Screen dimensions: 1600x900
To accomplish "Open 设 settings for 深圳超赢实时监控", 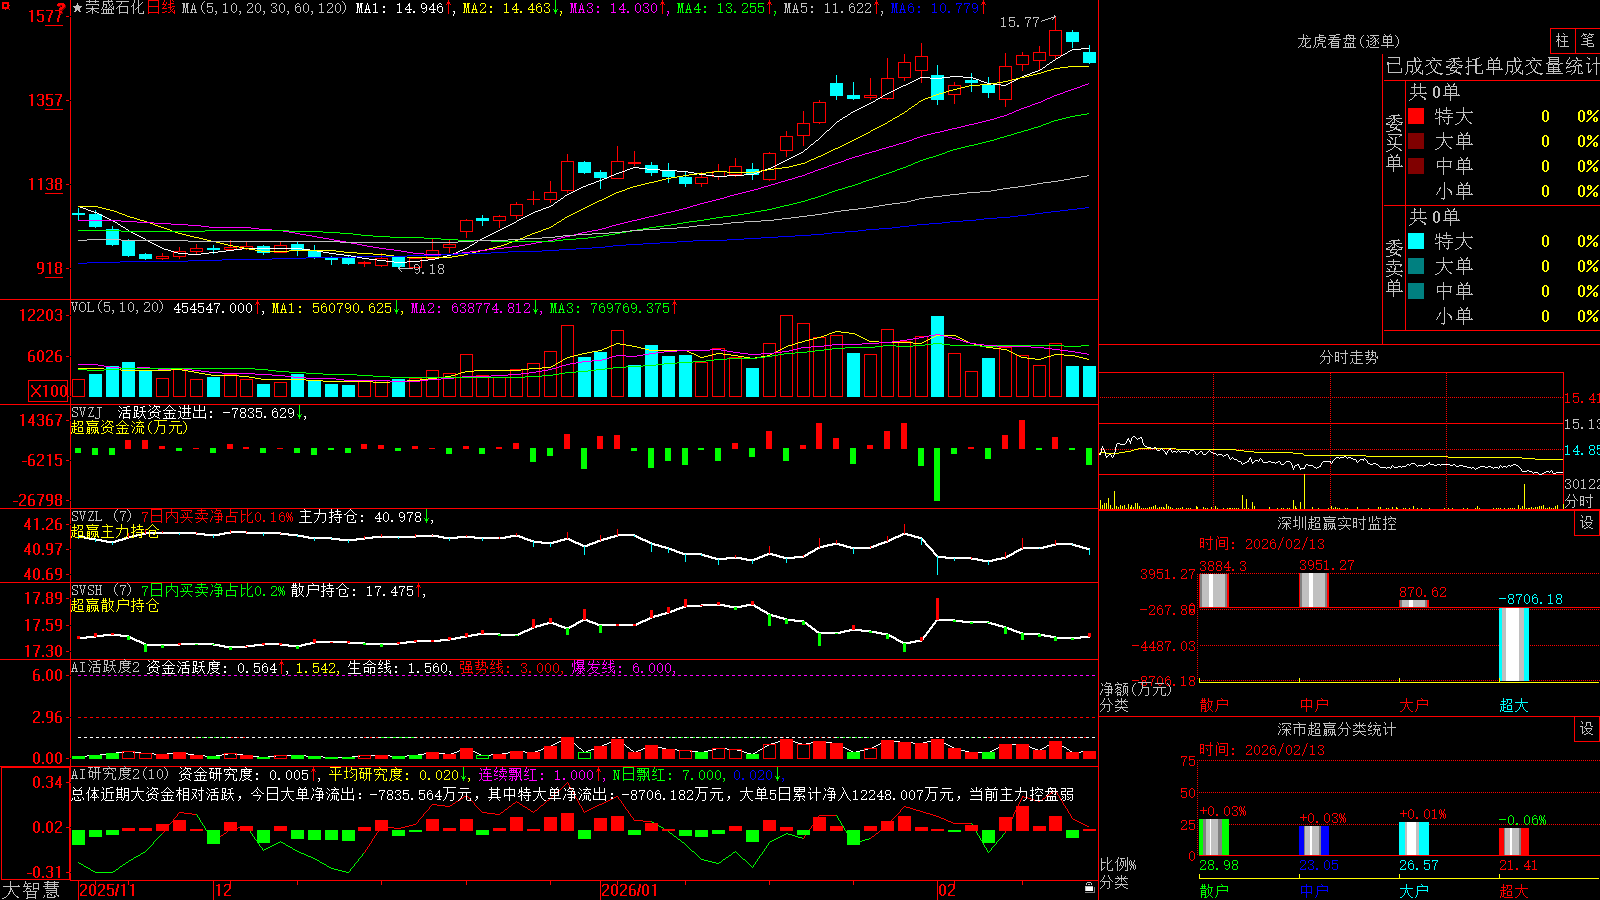I will (x=1586, y=523).
